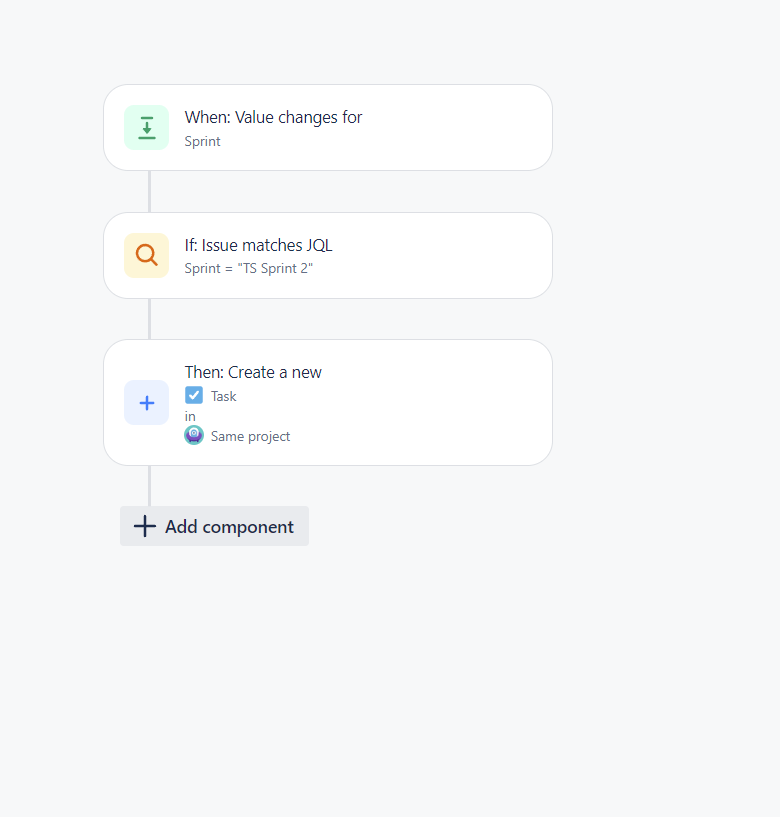
Task: Click the Same project label
Action: coord(250,436)
